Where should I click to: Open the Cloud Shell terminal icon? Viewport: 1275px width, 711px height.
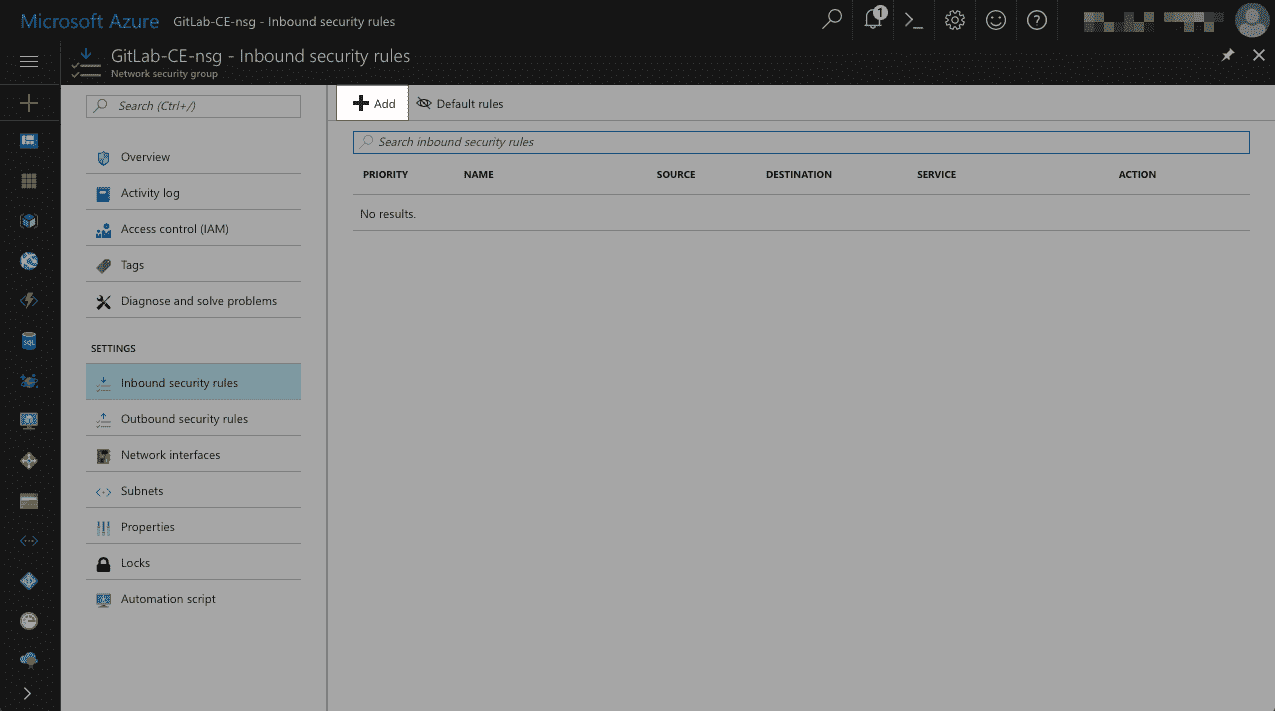coord(912,20)
